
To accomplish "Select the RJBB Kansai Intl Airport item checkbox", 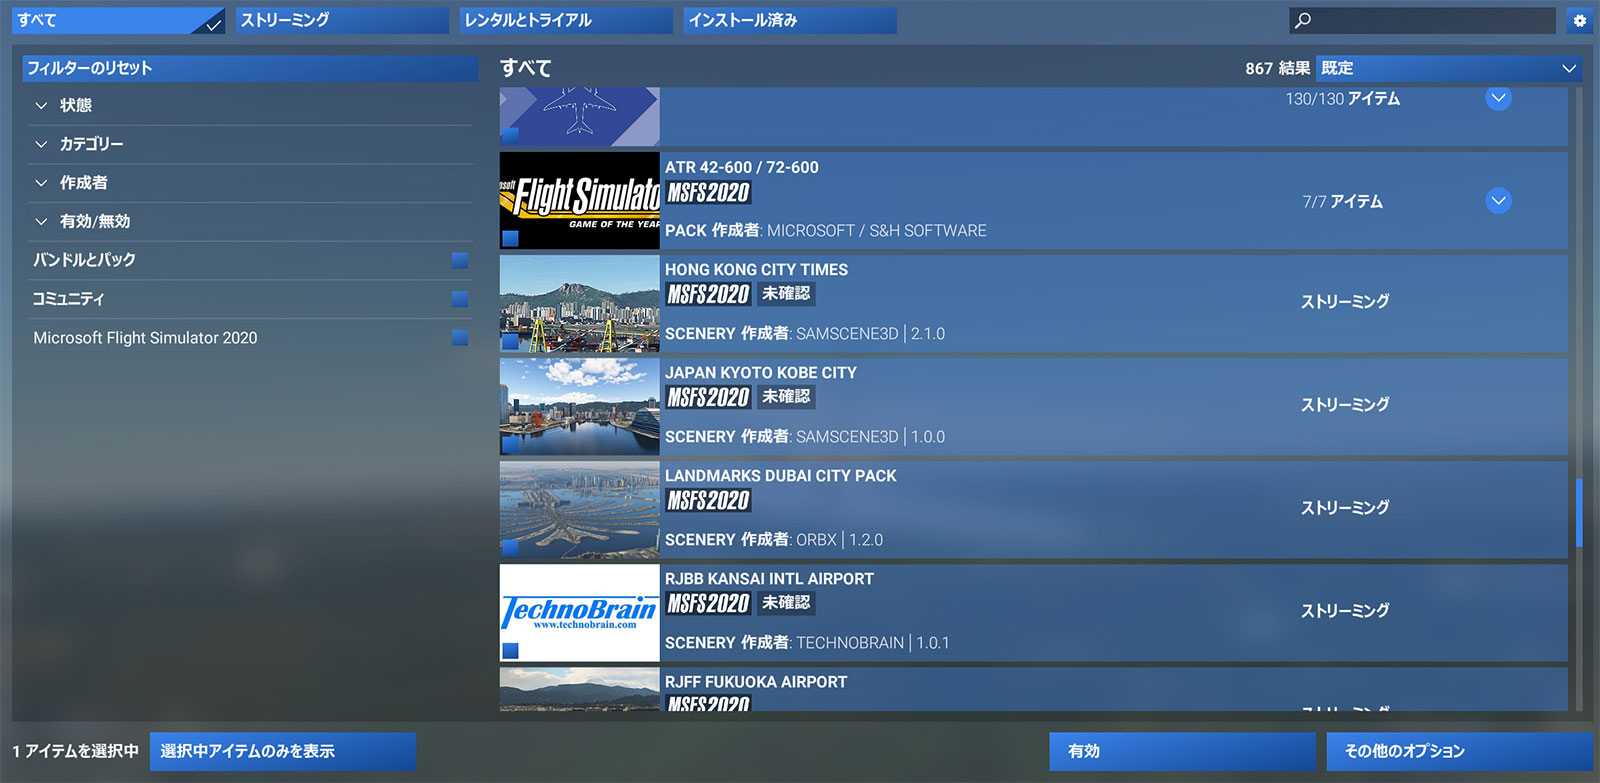I will [510, 650].
